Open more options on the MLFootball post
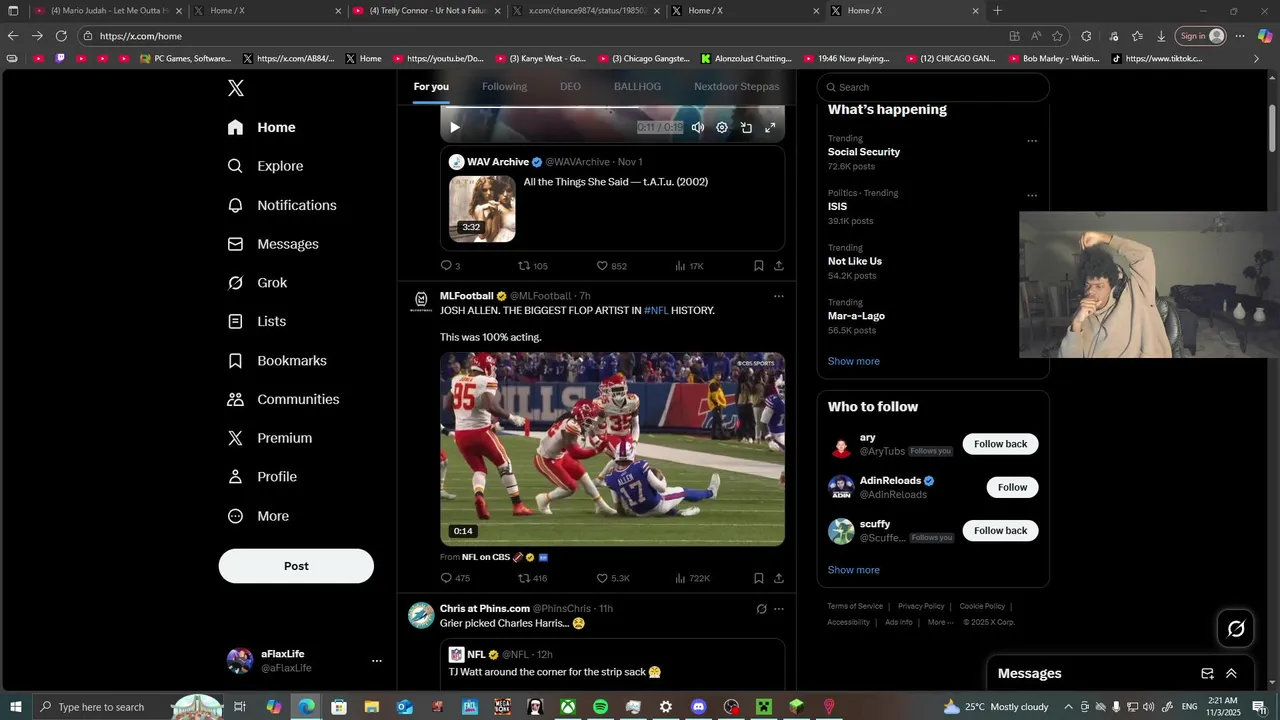 (778, 296)
